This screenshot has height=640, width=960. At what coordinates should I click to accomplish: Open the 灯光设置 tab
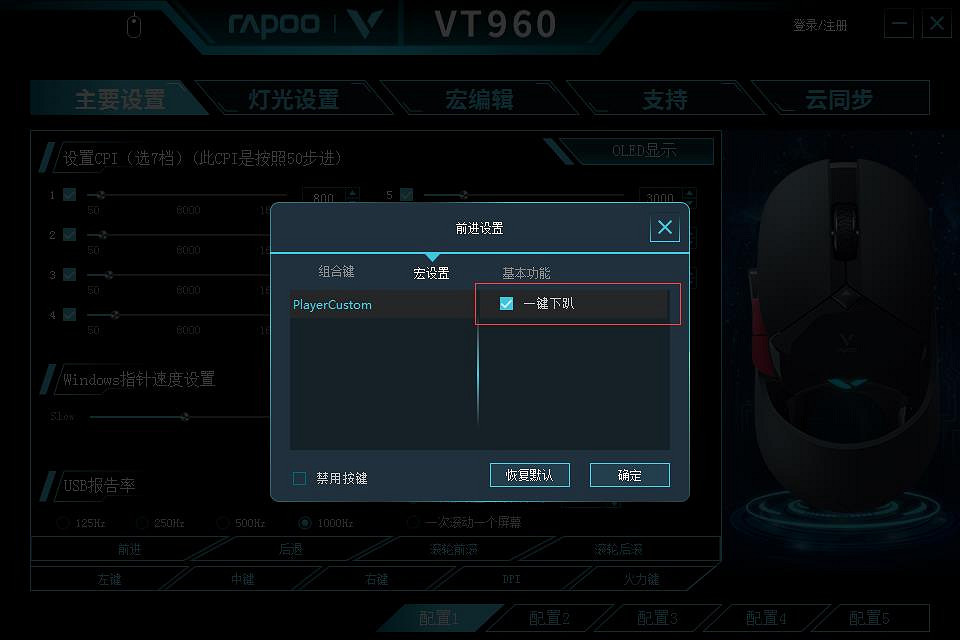[x=293, y=99]
